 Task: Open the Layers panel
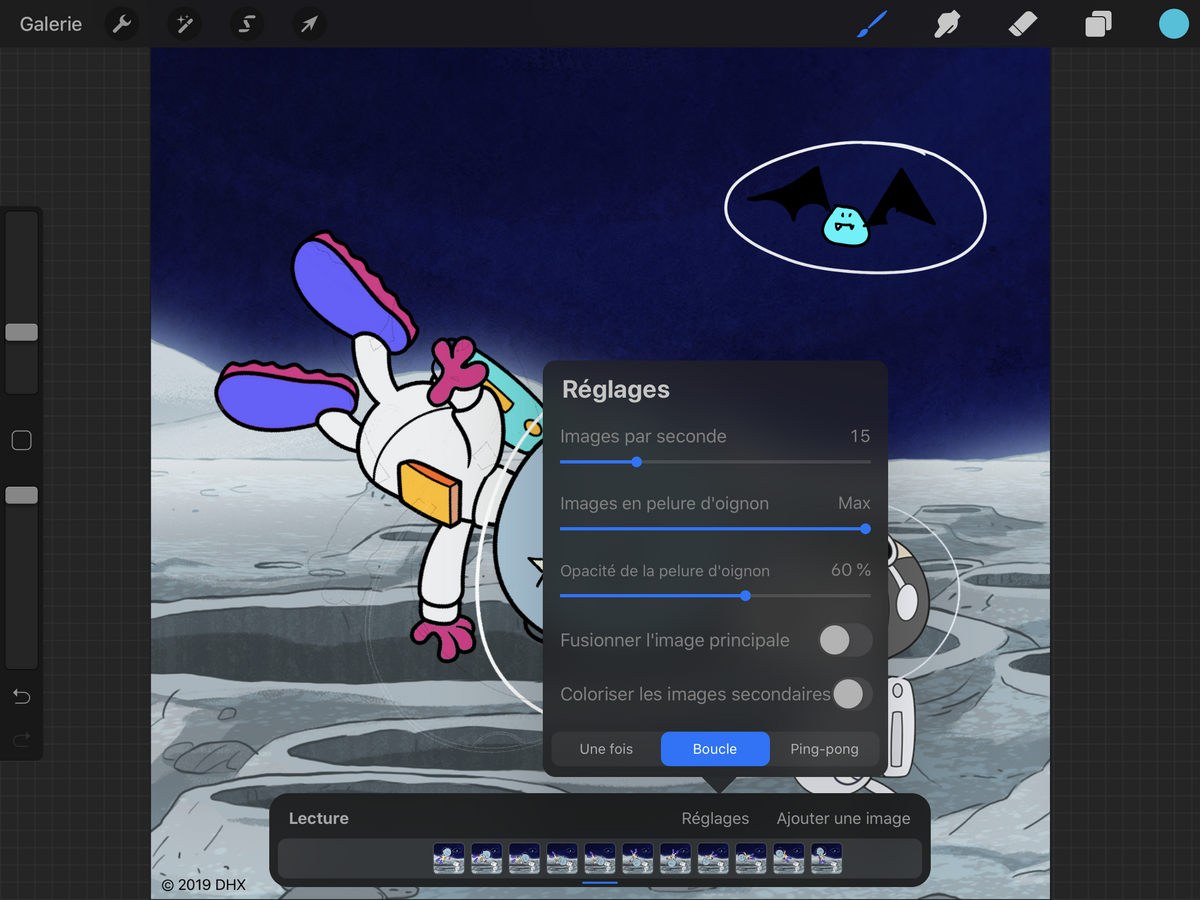point(1098,24)
